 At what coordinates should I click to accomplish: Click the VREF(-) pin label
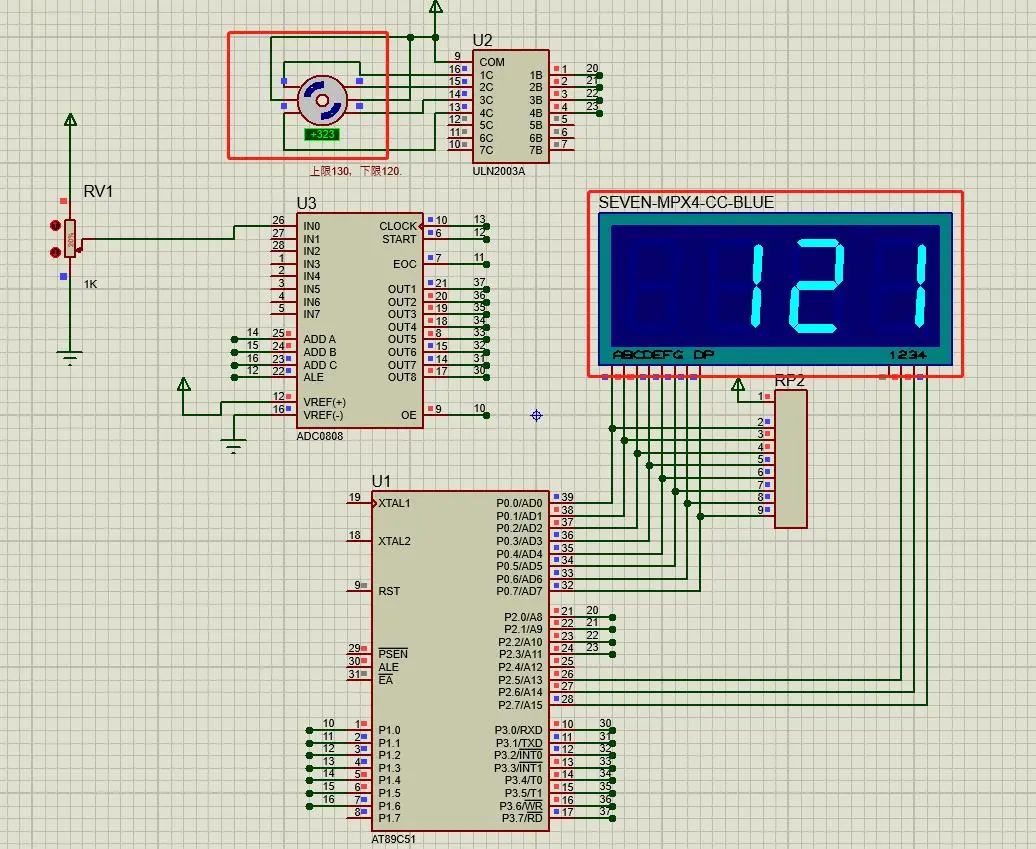323,415
